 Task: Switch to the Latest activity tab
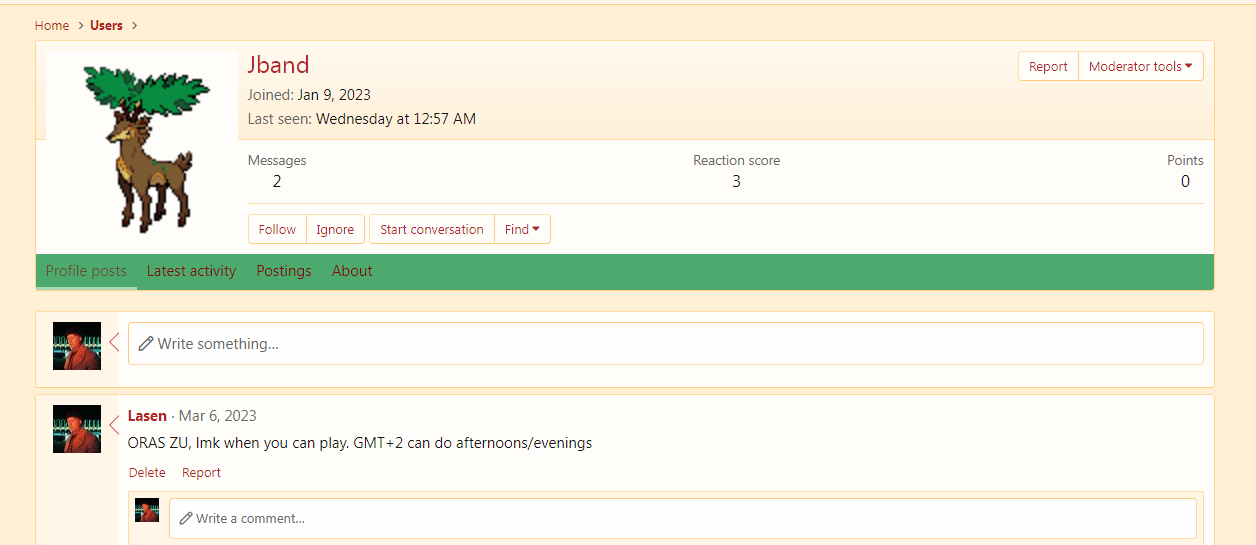[x=191, y=271]
